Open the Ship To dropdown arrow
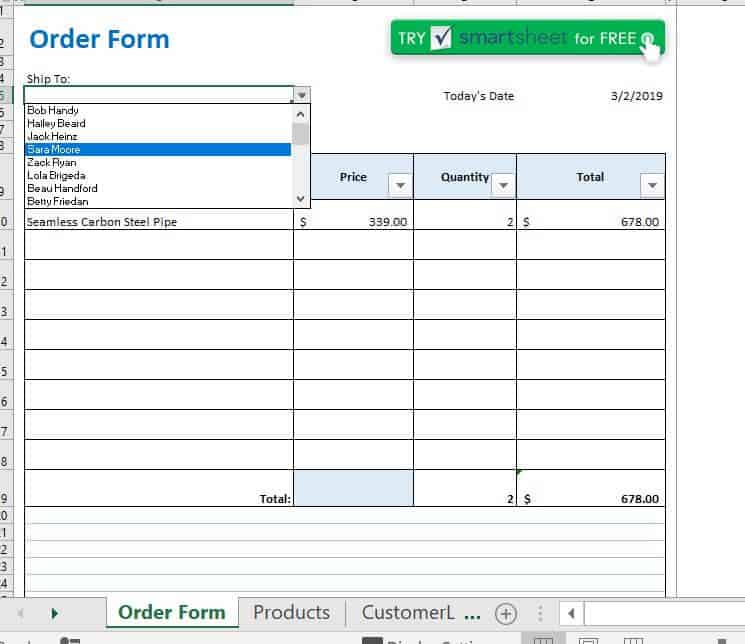Image resolution: width=745 pixels, height=644 pixels. [302, 95]
